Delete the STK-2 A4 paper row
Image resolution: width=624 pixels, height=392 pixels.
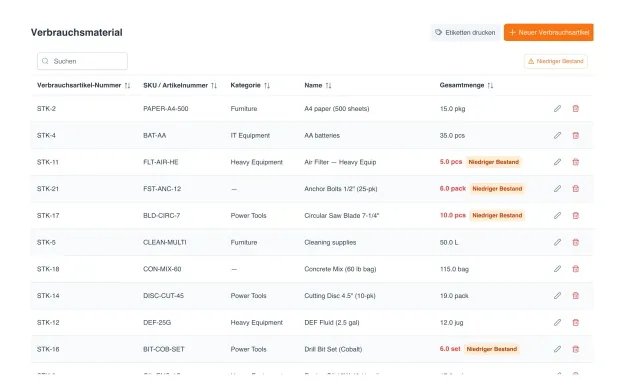click(x=575, y=109)
